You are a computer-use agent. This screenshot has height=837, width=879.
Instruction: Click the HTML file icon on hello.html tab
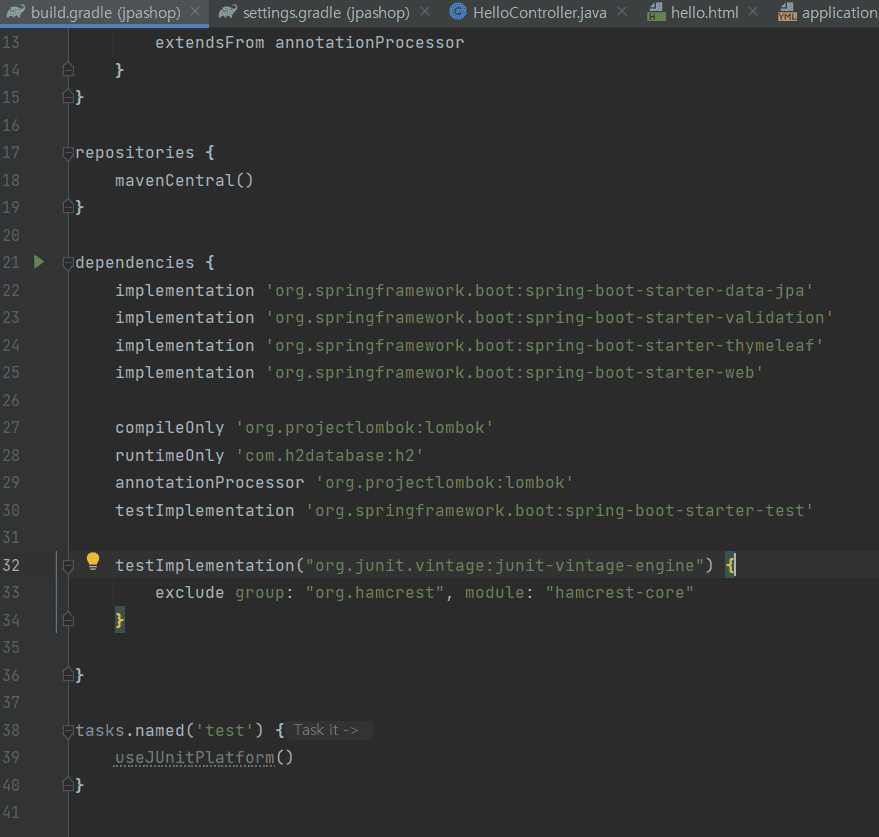656,11
